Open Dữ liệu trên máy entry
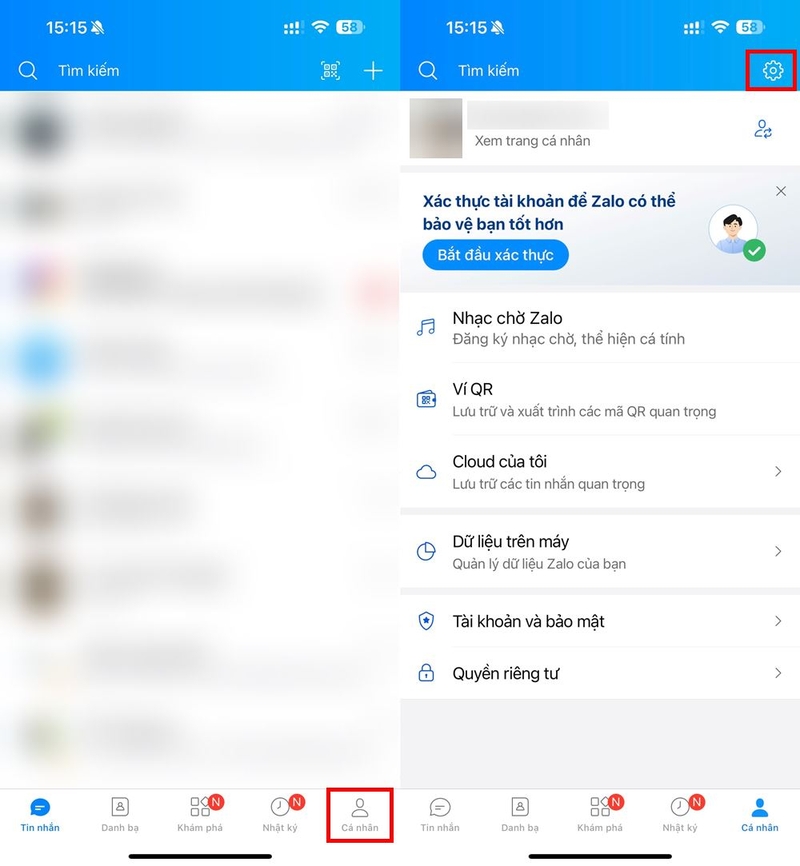Viewport: 800px width, 866px height. click(x=600, y=552)
